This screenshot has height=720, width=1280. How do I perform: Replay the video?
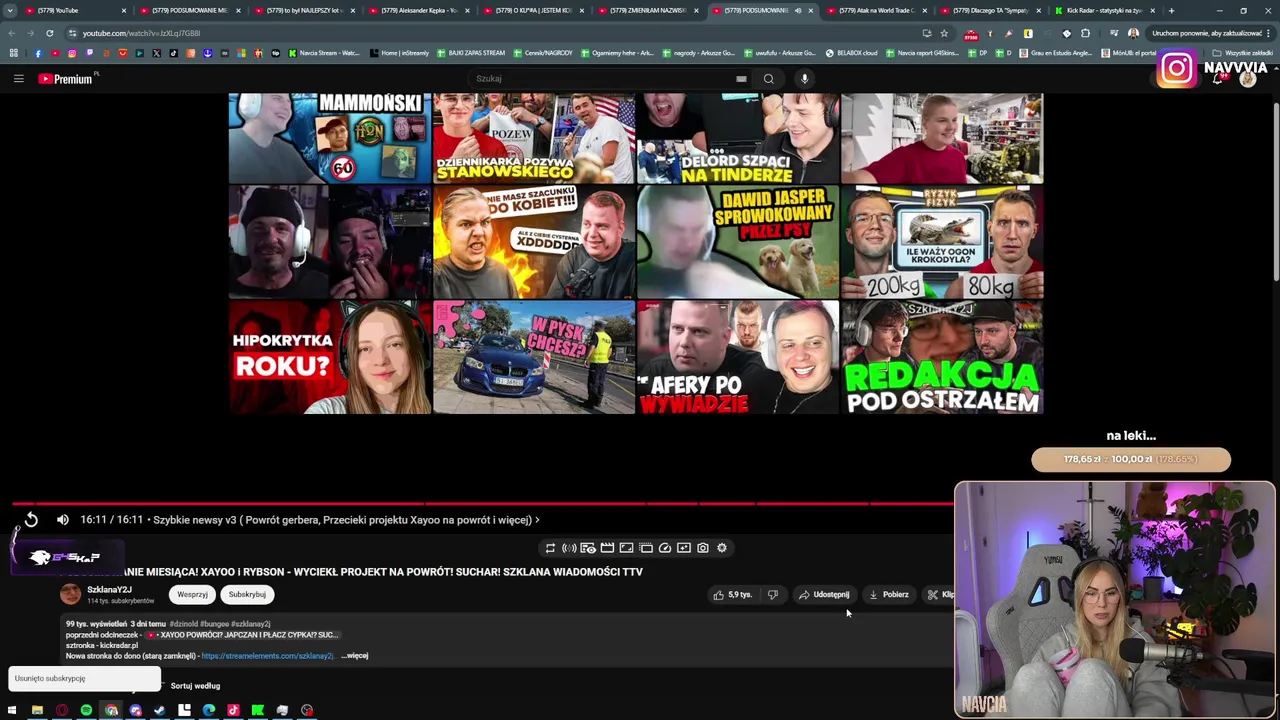[31, 520]
